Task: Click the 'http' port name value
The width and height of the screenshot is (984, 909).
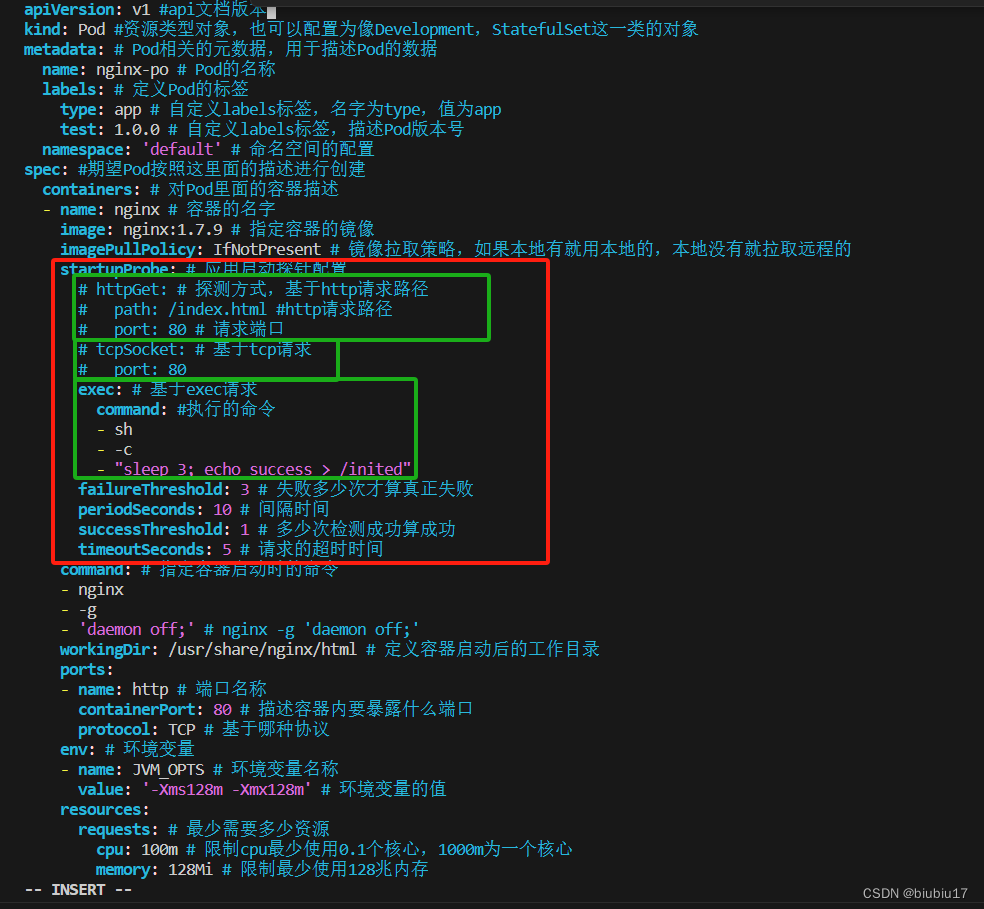Action: click(x=150, y=690)
